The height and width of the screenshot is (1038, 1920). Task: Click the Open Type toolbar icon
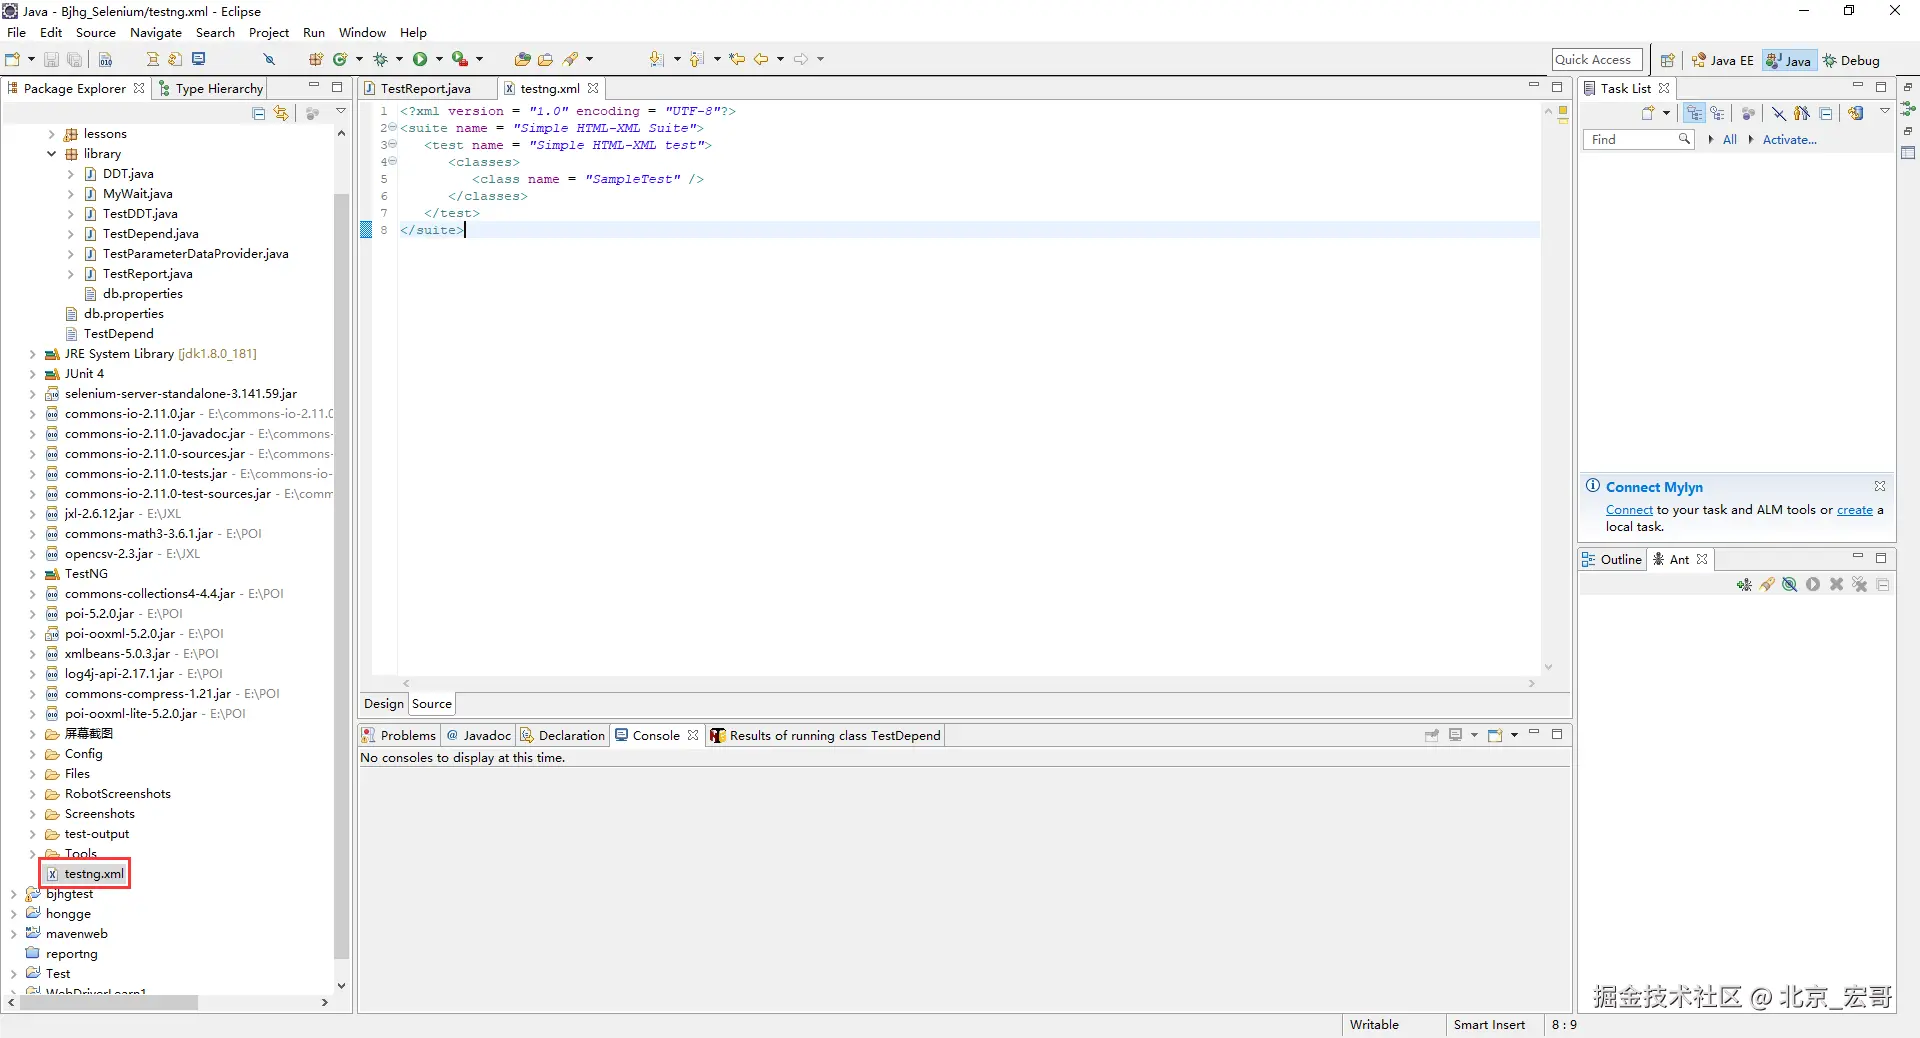(522, 59)
